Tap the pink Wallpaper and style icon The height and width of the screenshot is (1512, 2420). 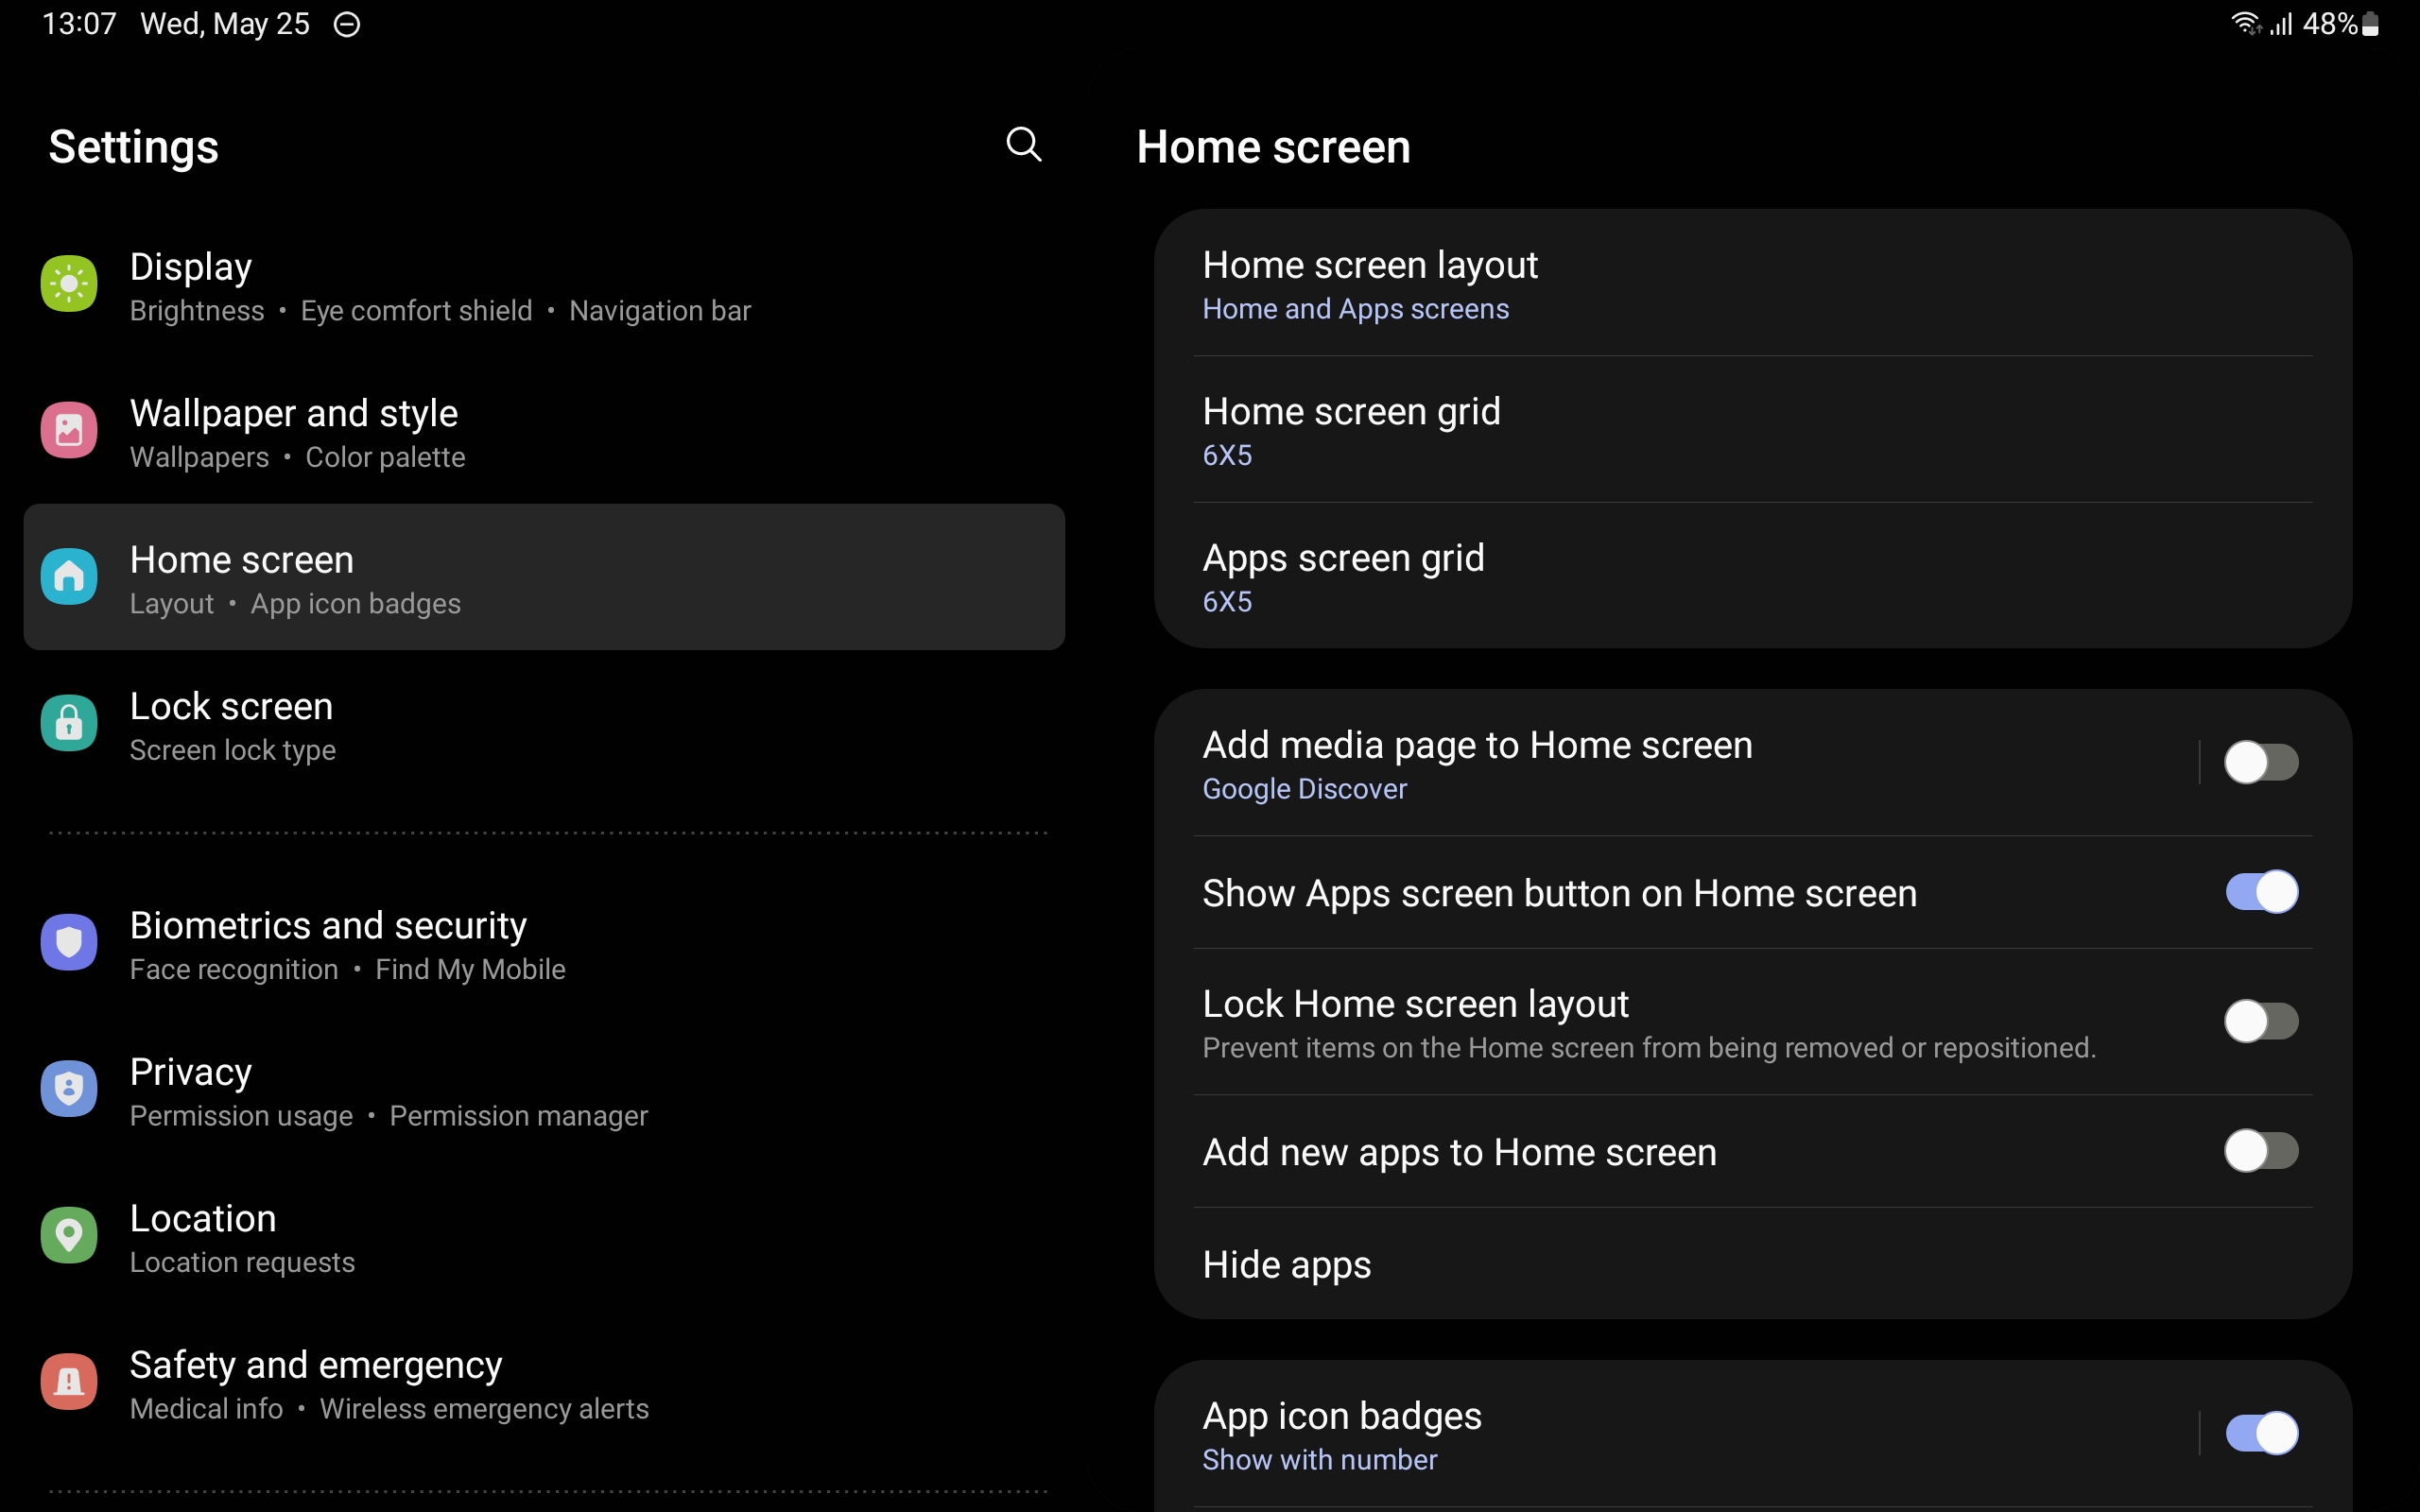69,431
